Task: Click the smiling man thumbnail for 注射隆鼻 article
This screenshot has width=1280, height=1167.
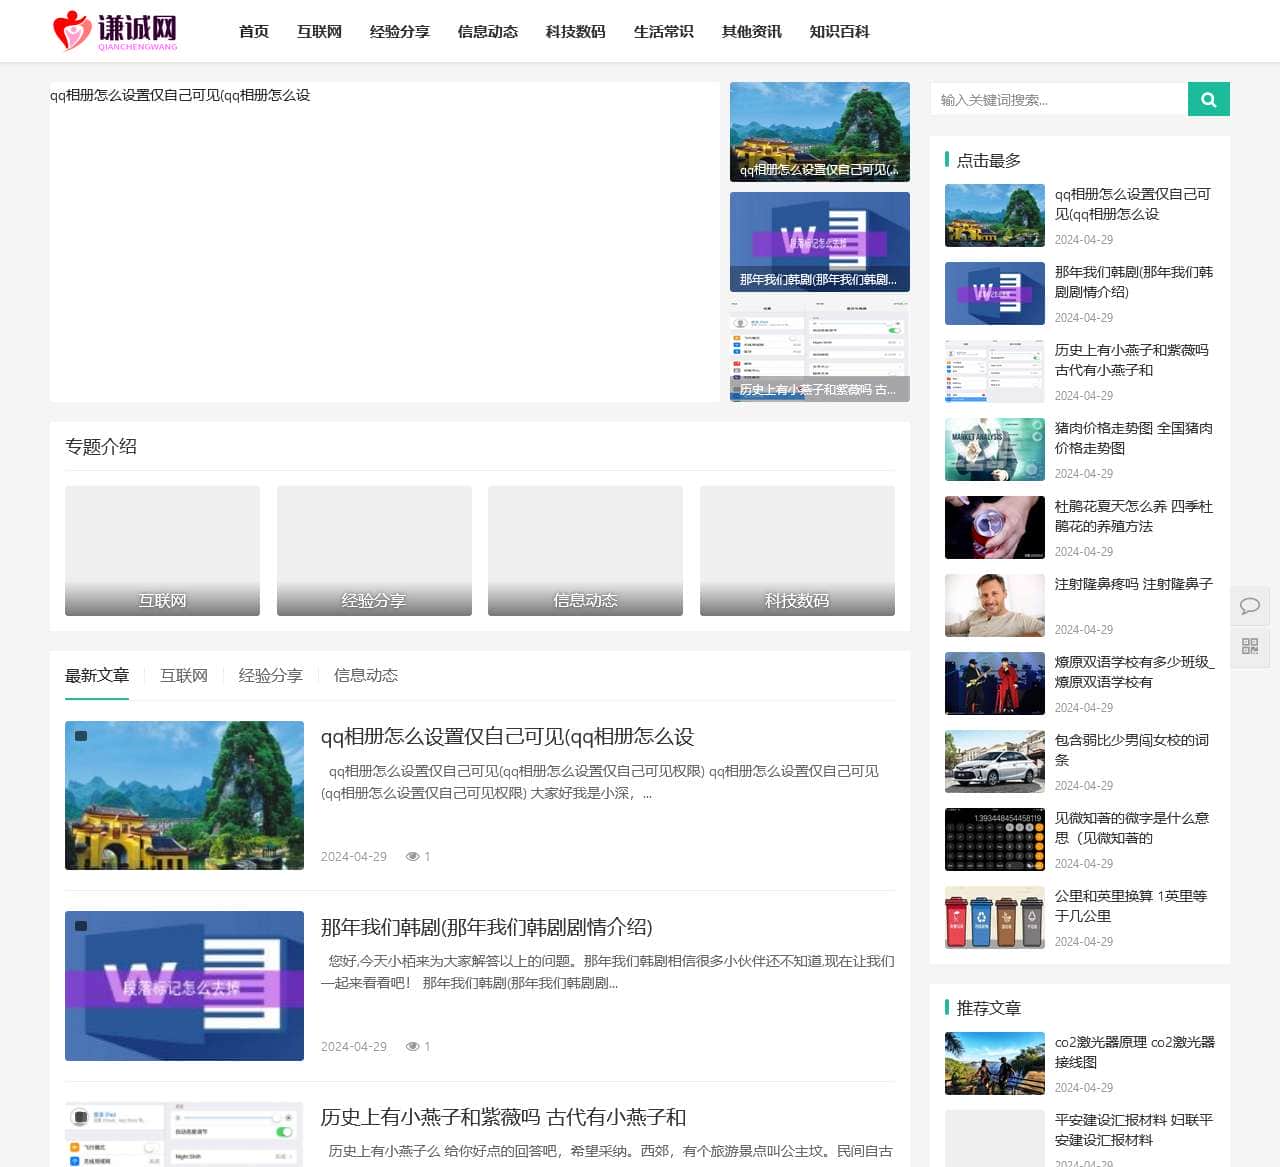Action: (x=995, y=605)
